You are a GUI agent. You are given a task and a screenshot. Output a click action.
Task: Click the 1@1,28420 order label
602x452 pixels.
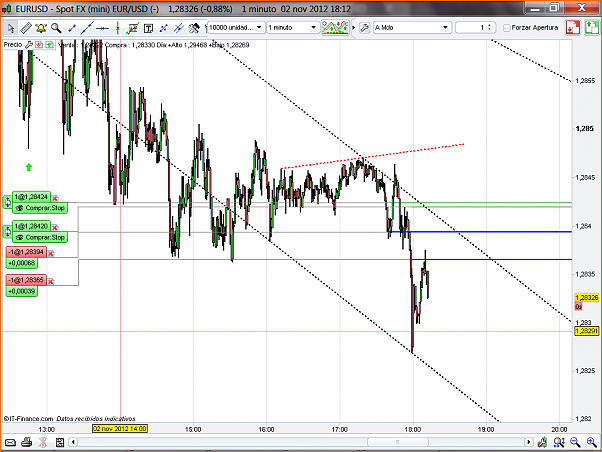pos(31,226)
